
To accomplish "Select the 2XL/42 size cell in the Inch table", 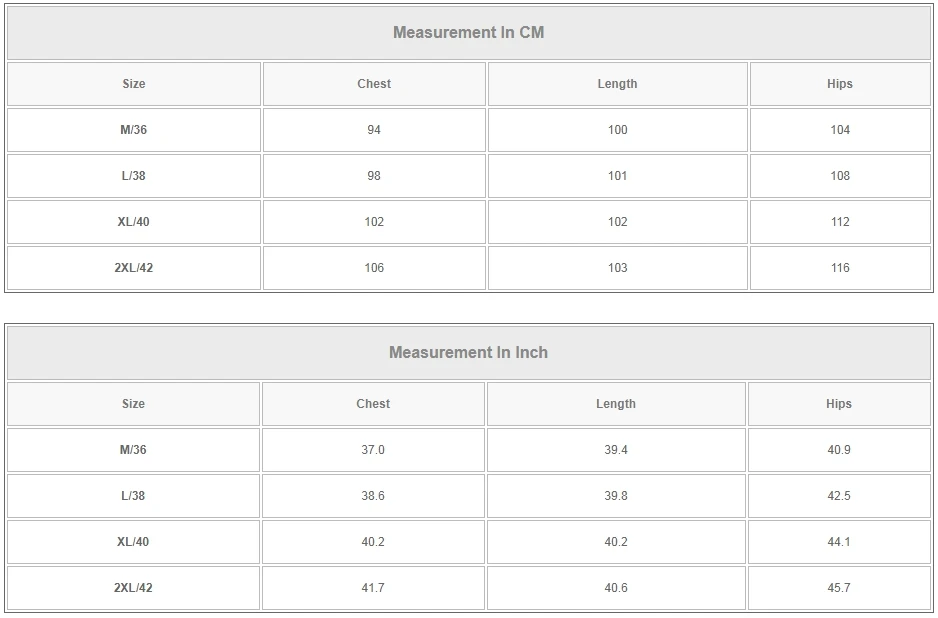I will (133, 588).
